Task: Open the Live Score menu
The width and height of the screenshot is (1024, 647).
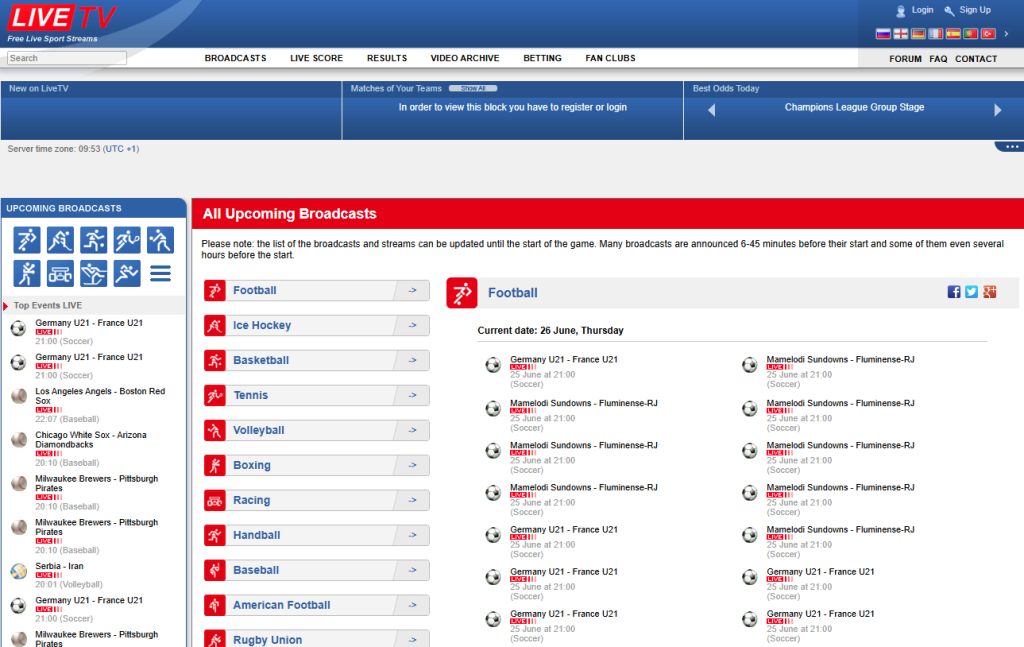Action: 317,58
